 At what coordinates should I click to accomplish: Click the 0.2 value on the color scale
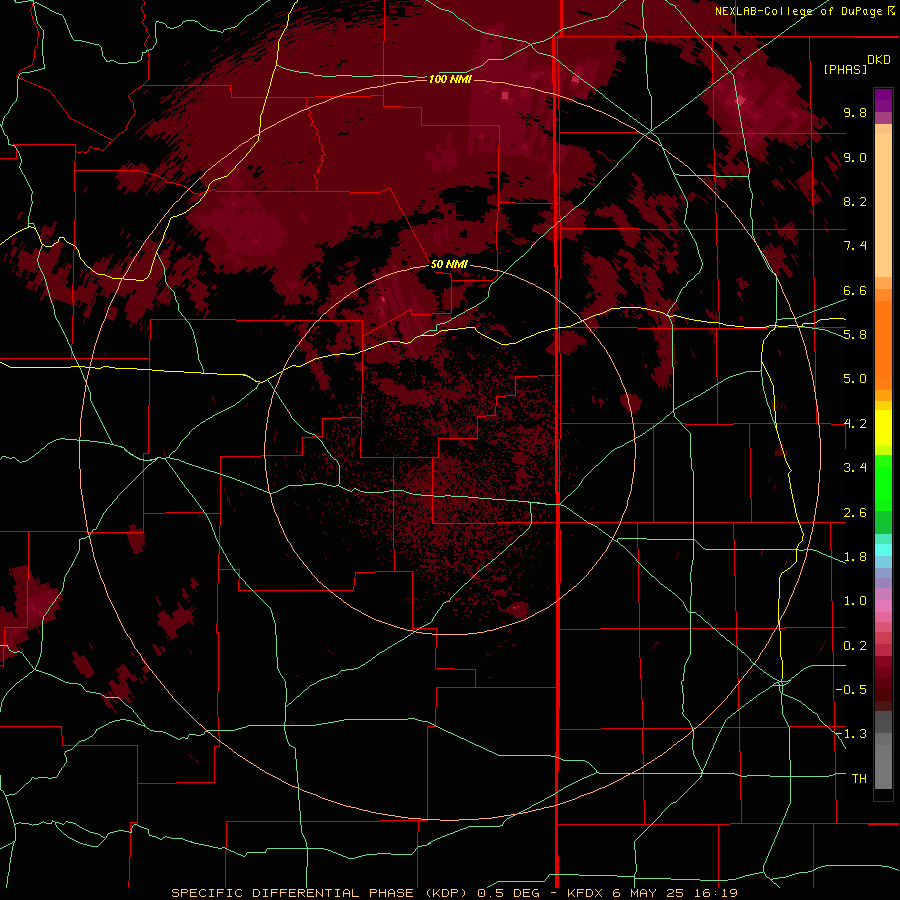[855, 646]
